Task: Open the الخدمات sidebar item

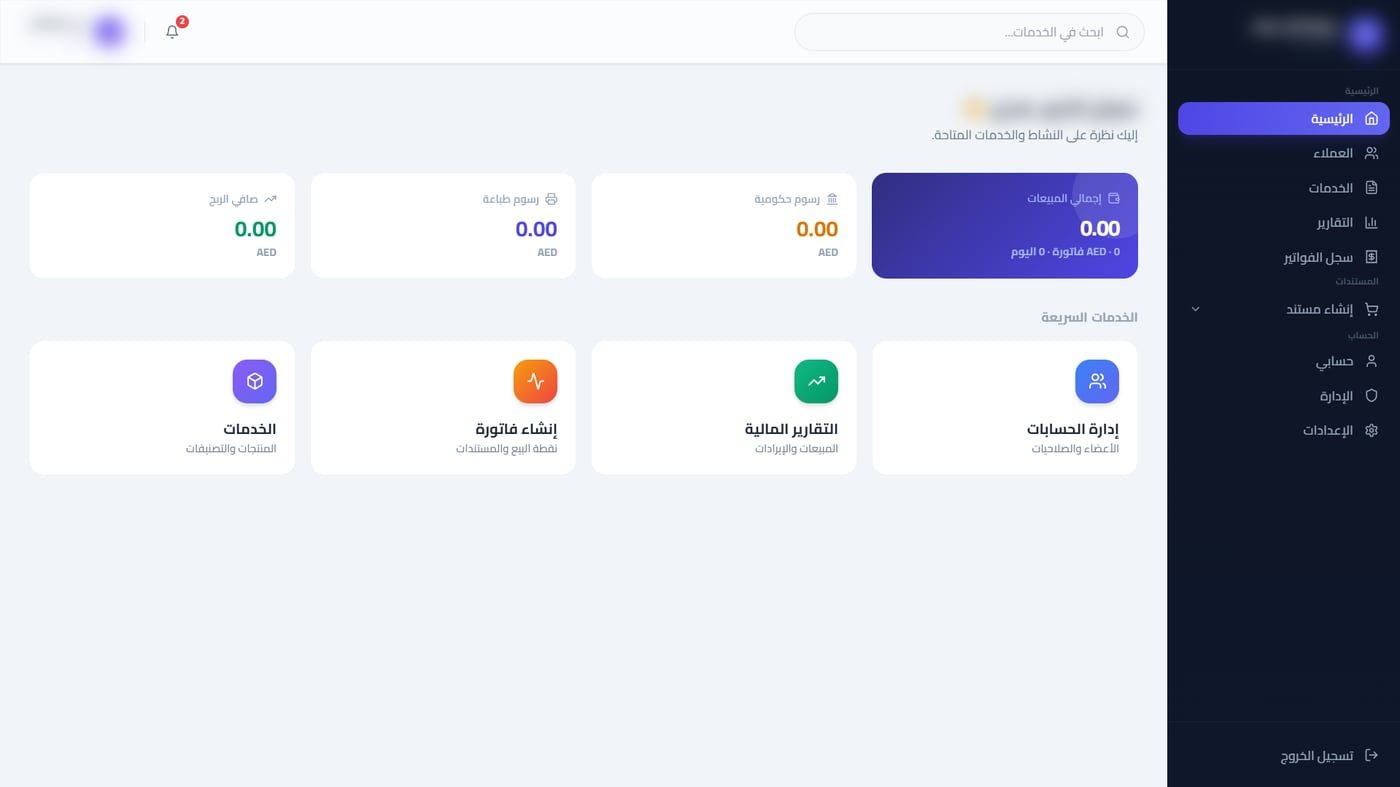Action: [1283, 188]
